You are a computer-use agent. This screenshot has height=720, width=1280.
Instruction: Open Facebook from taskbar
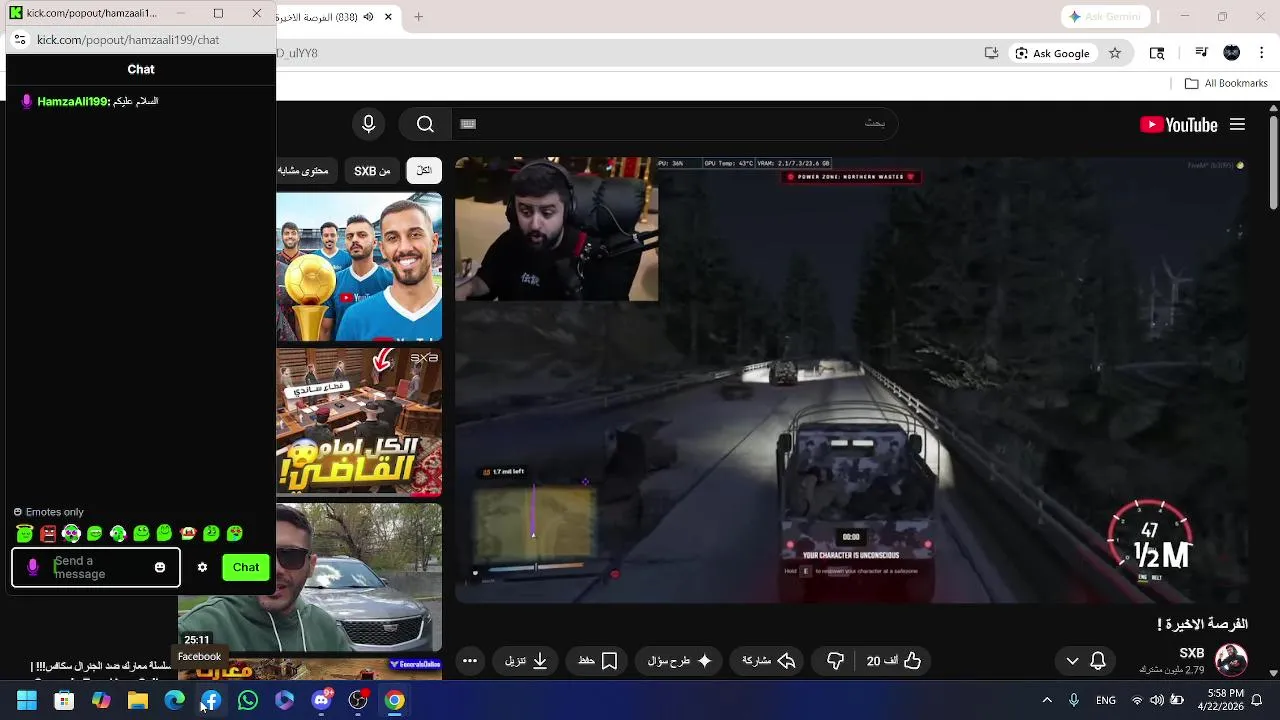point(211,700)
